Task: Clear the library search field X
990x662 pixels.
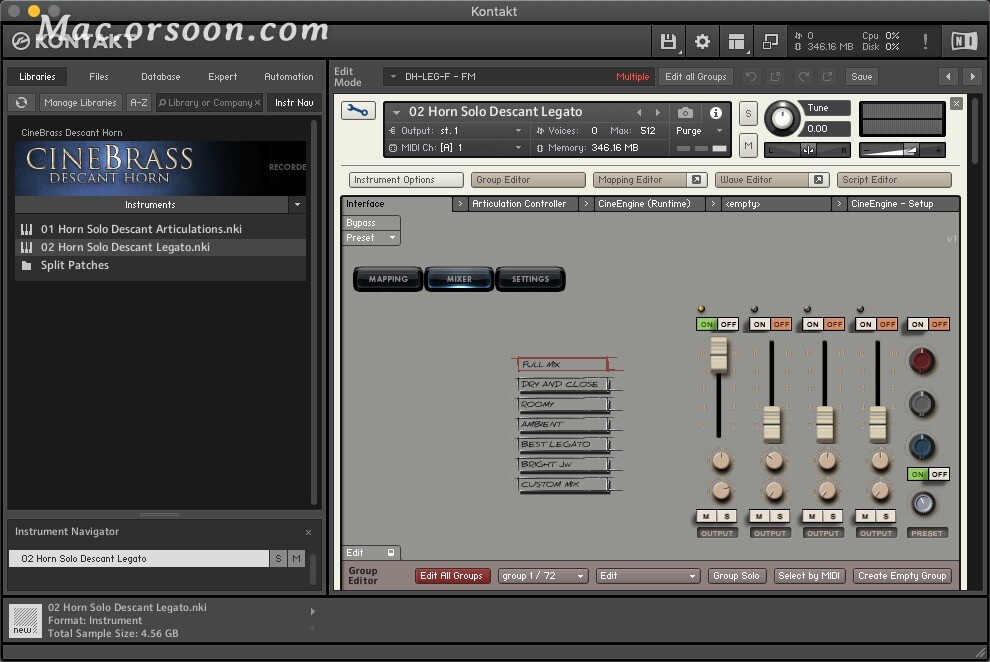Action: pyautogui.click(x=258, y=102)
